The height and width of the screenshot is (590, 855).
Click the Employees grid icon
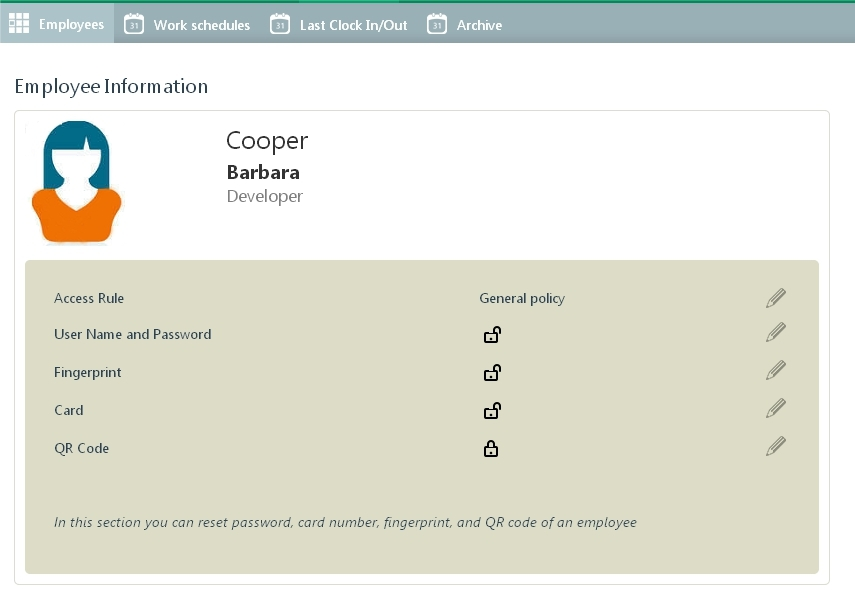(19, 24)
